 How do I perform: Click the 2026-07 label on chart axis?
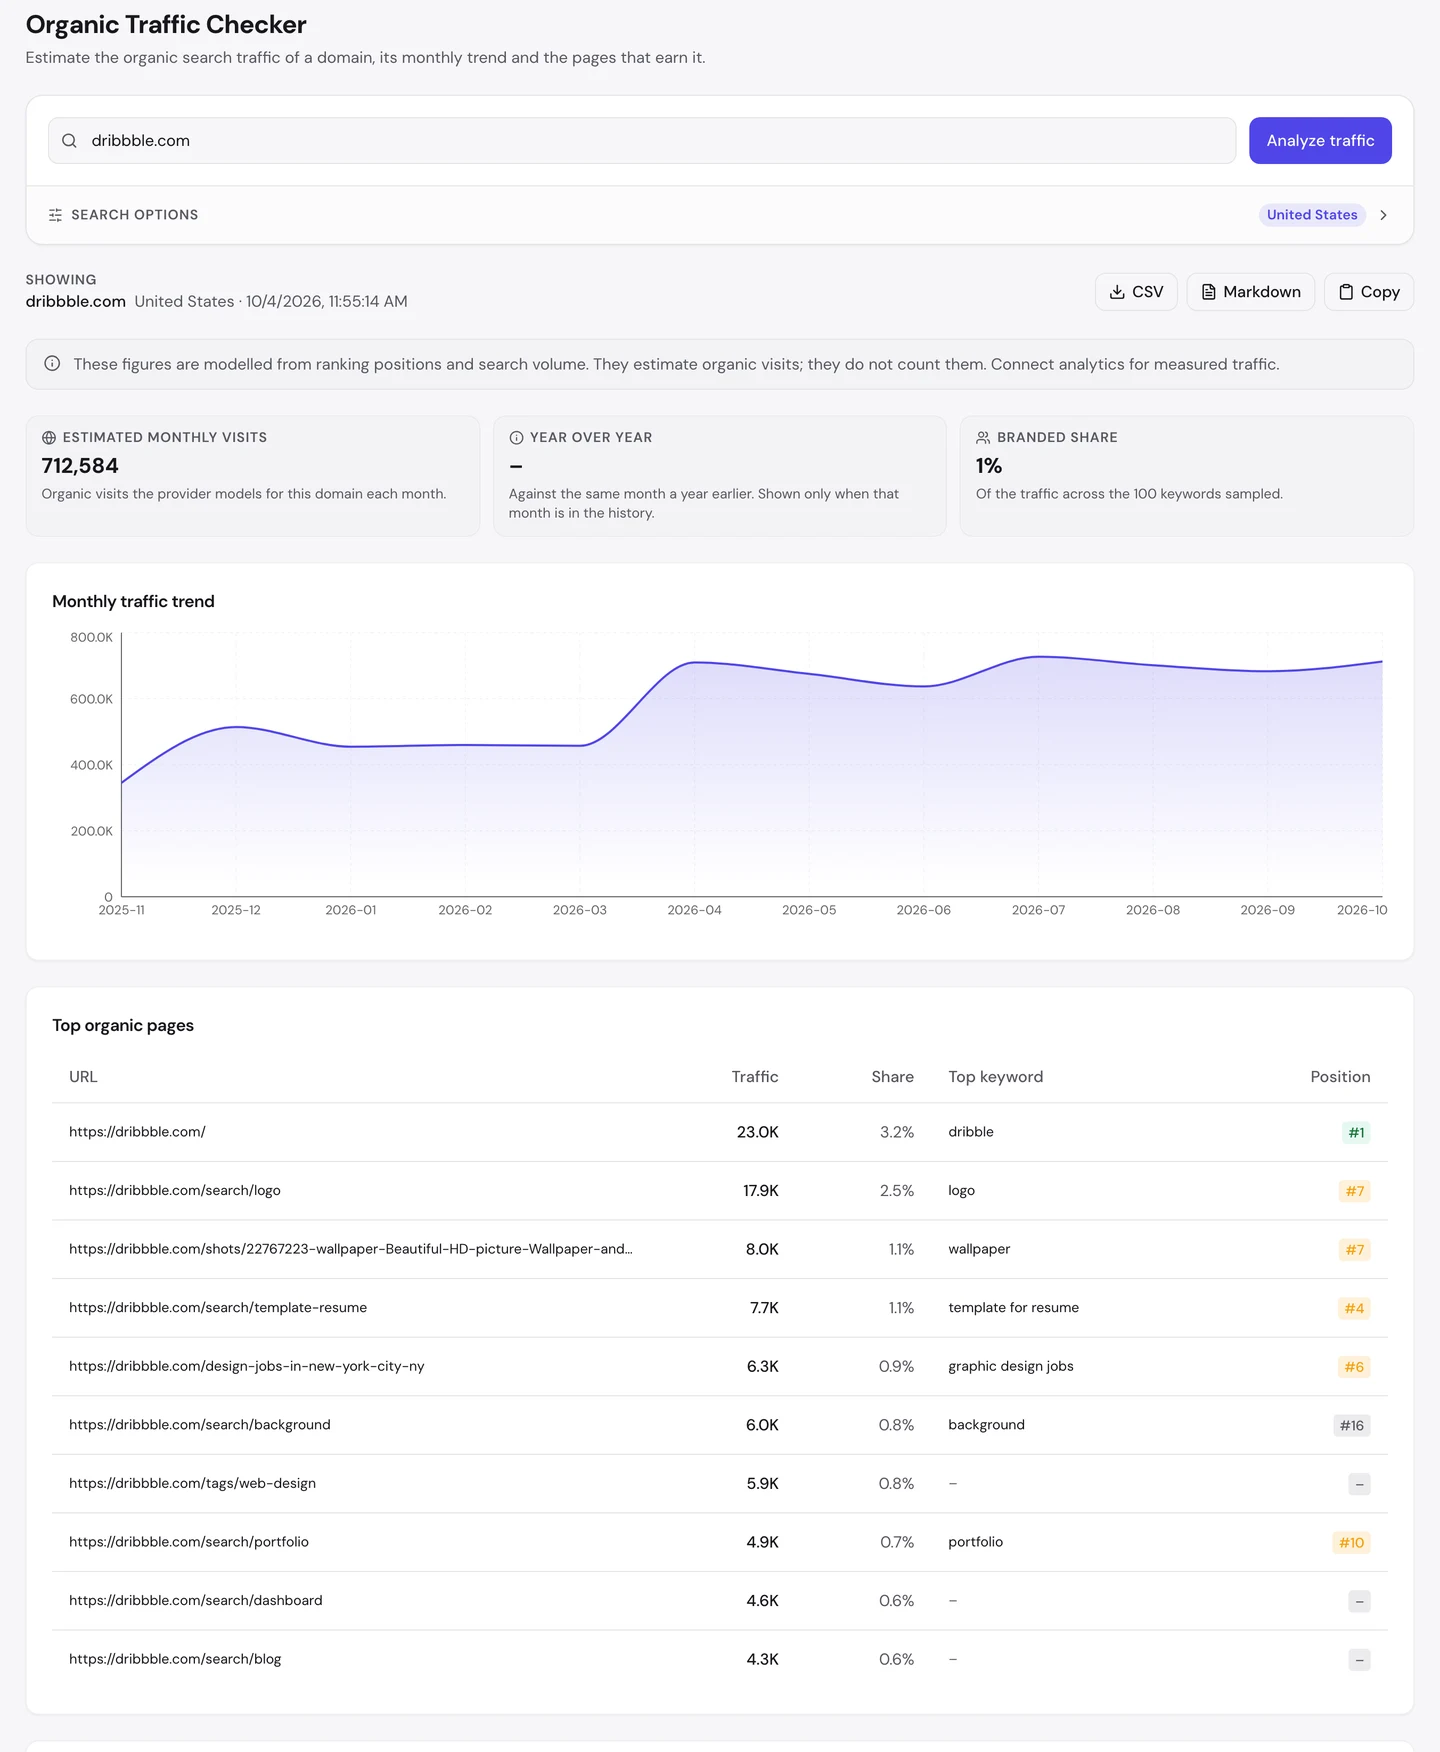click(1038, 910)
